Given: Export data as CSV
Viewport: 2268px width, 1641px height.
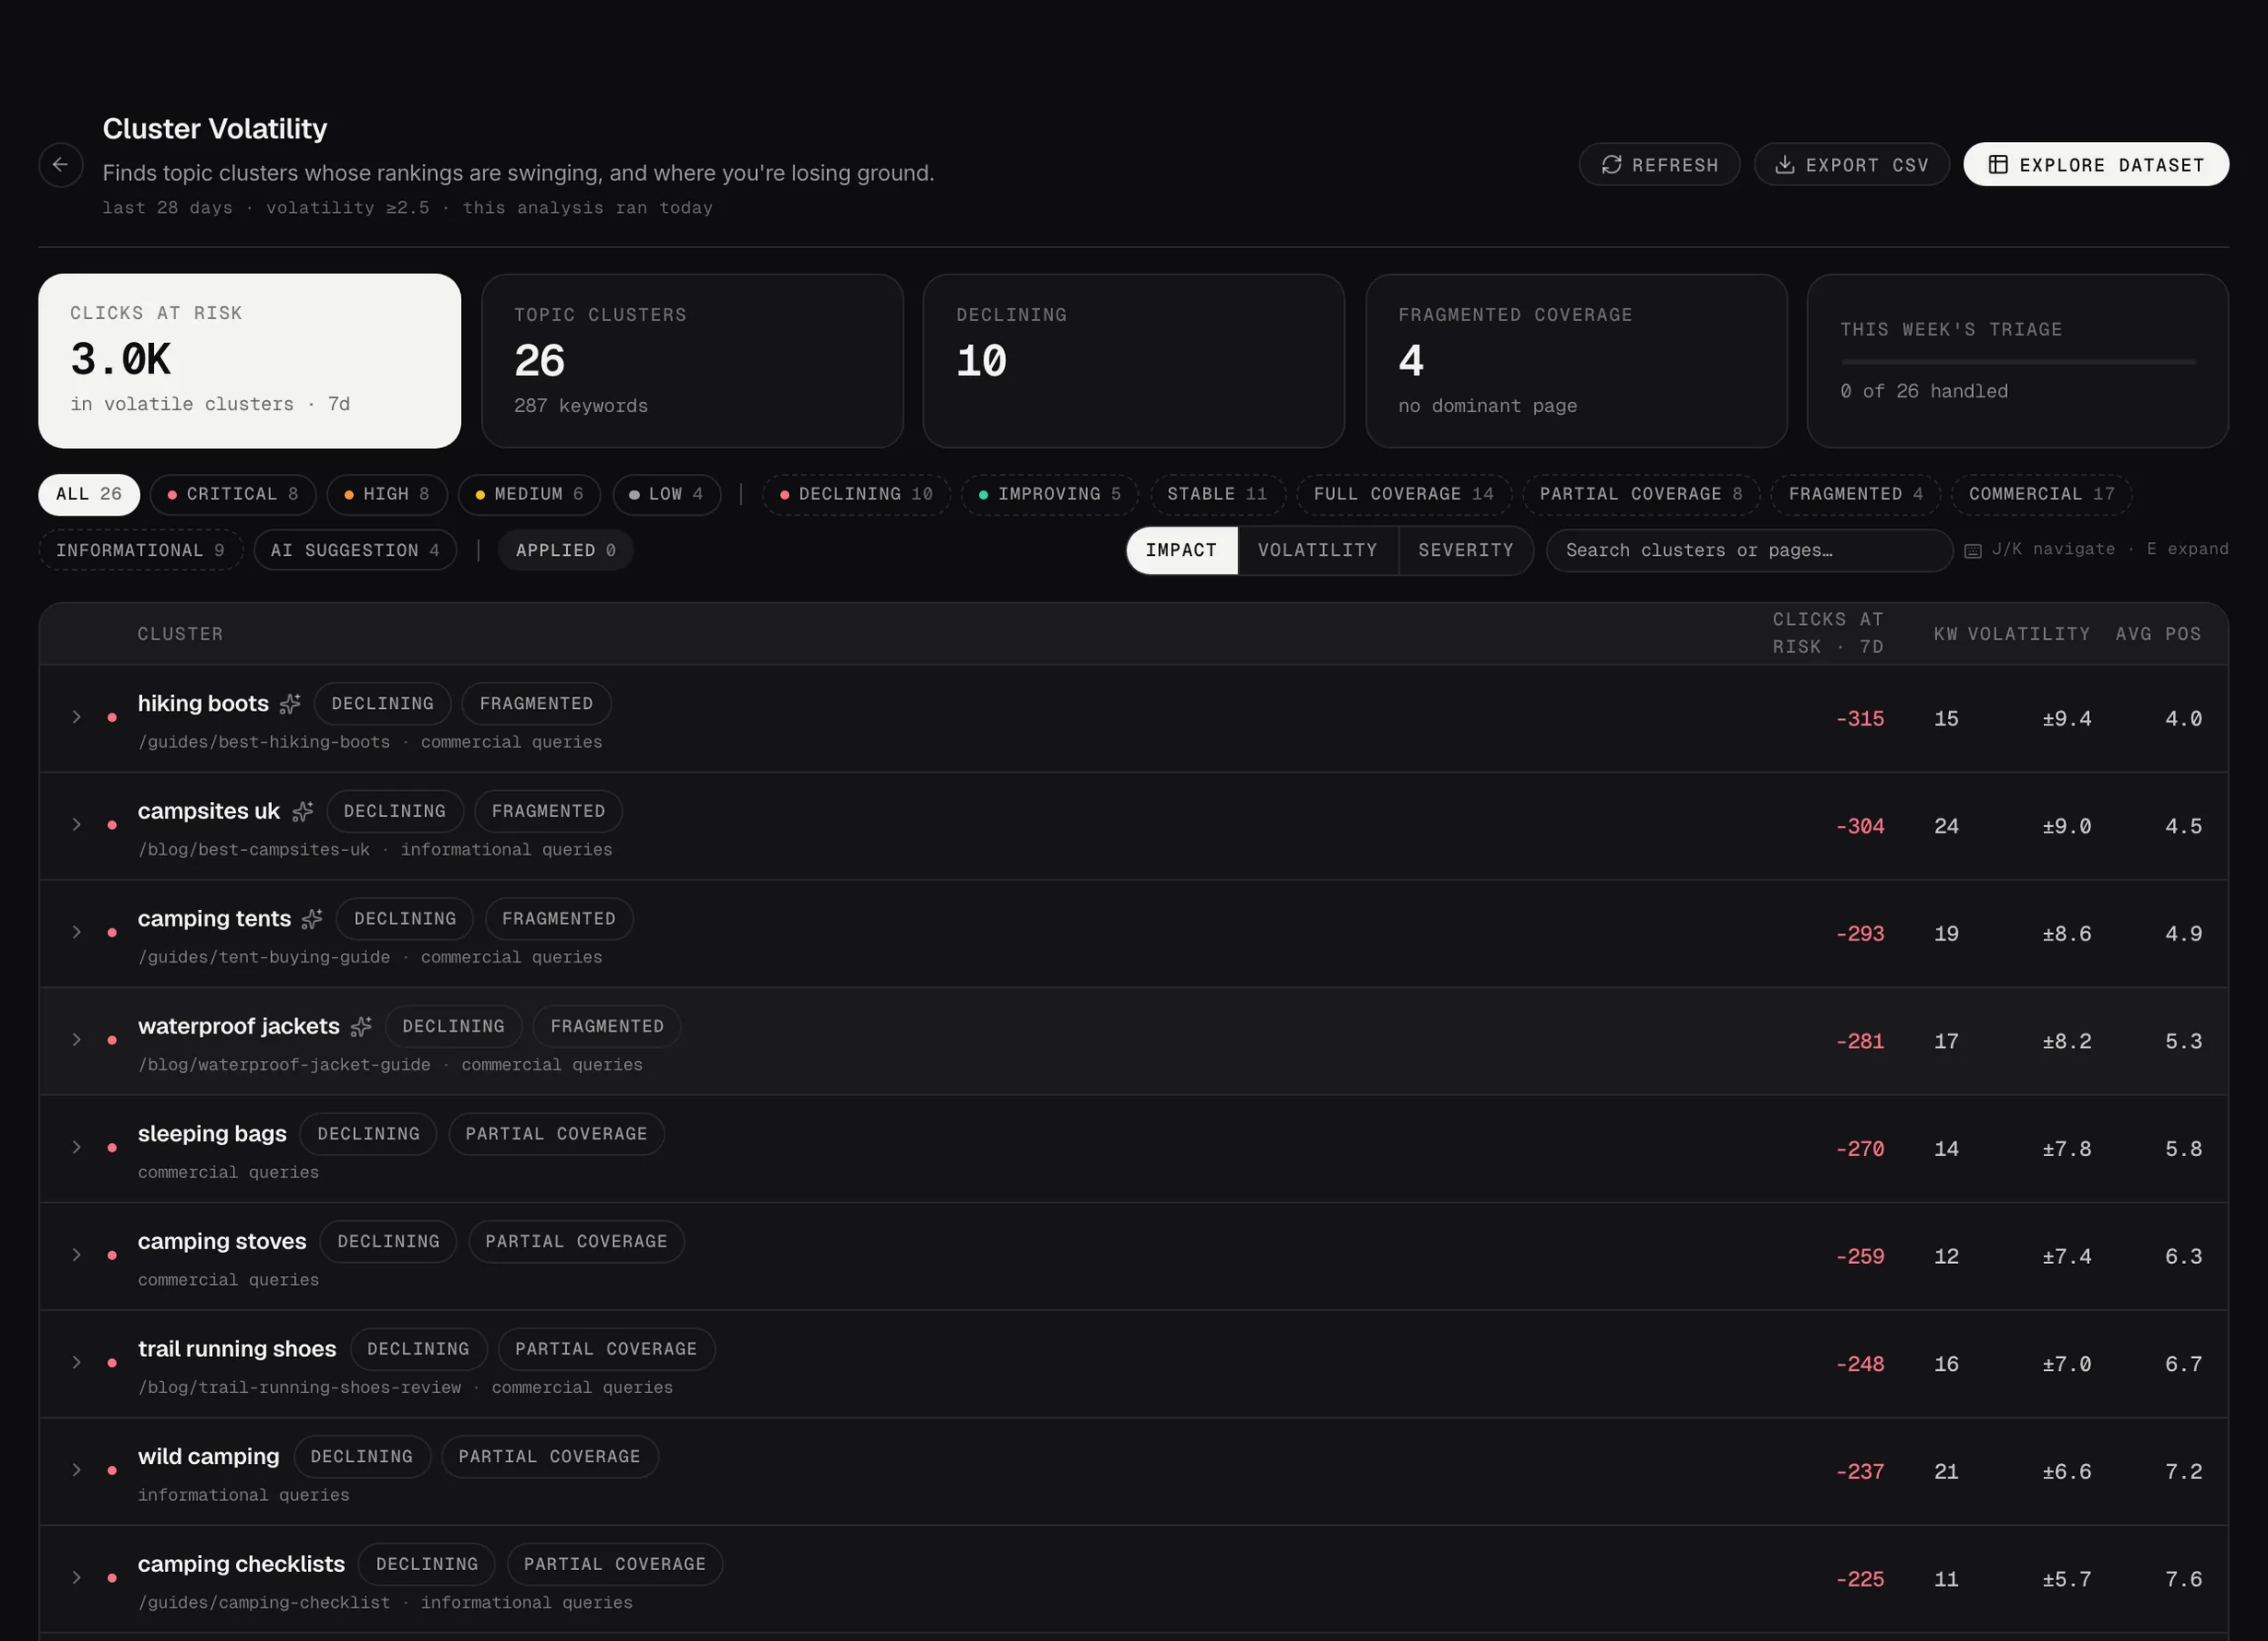Looking at the screenshot, I should (x=1851, y=164).
